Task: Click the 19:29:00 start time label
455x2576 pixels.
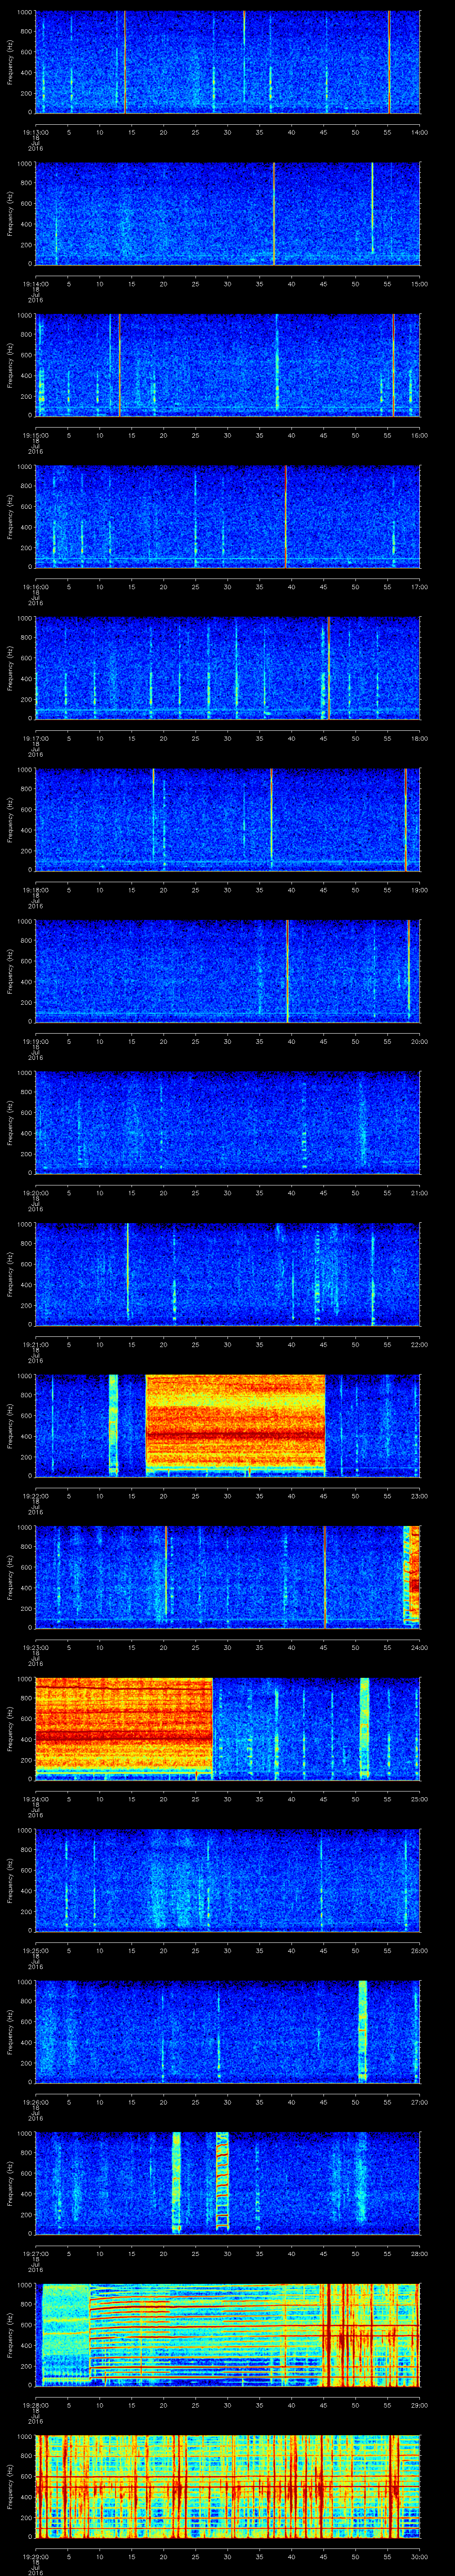Action: tap(36, 2556)
